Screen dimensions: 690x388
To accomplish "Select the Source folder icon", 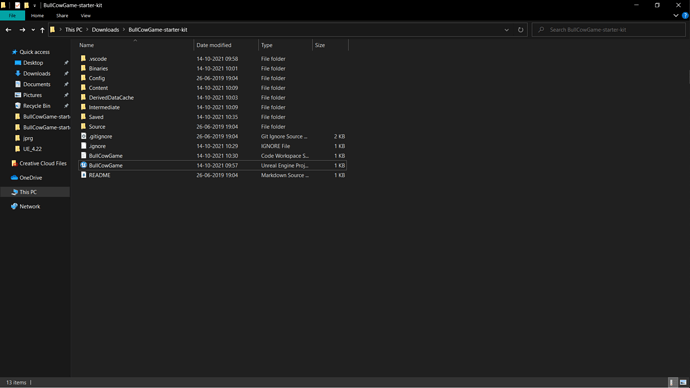I will 83,126.
